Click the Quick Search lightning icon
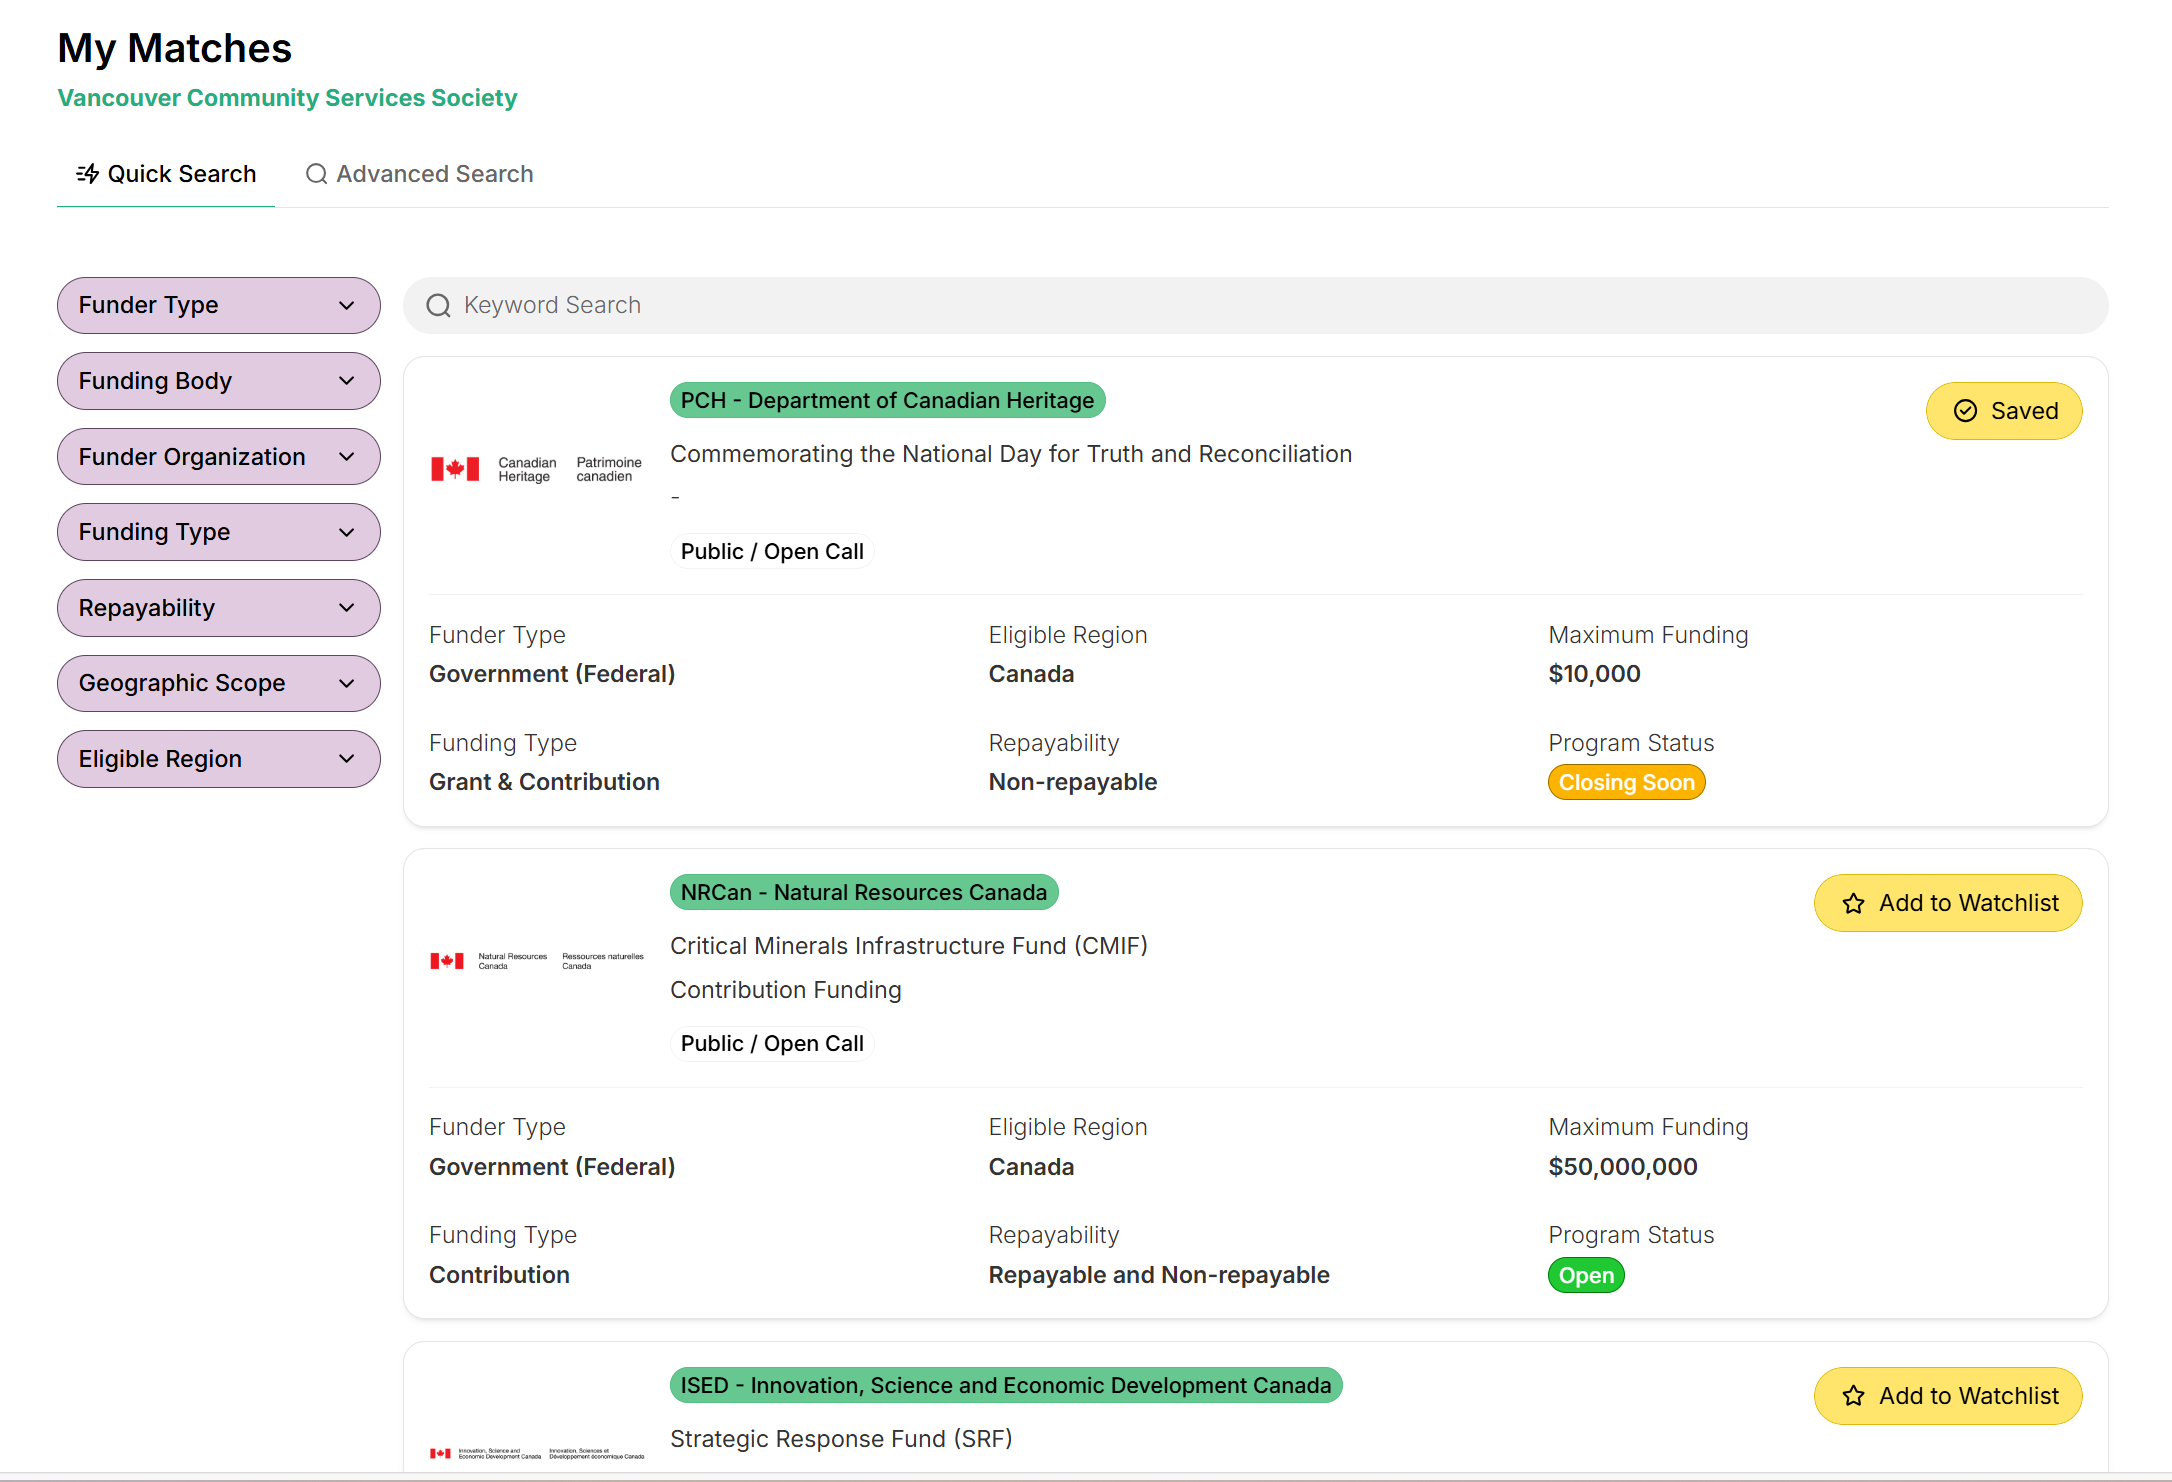 pyautogui.click(x=88, y=174)
